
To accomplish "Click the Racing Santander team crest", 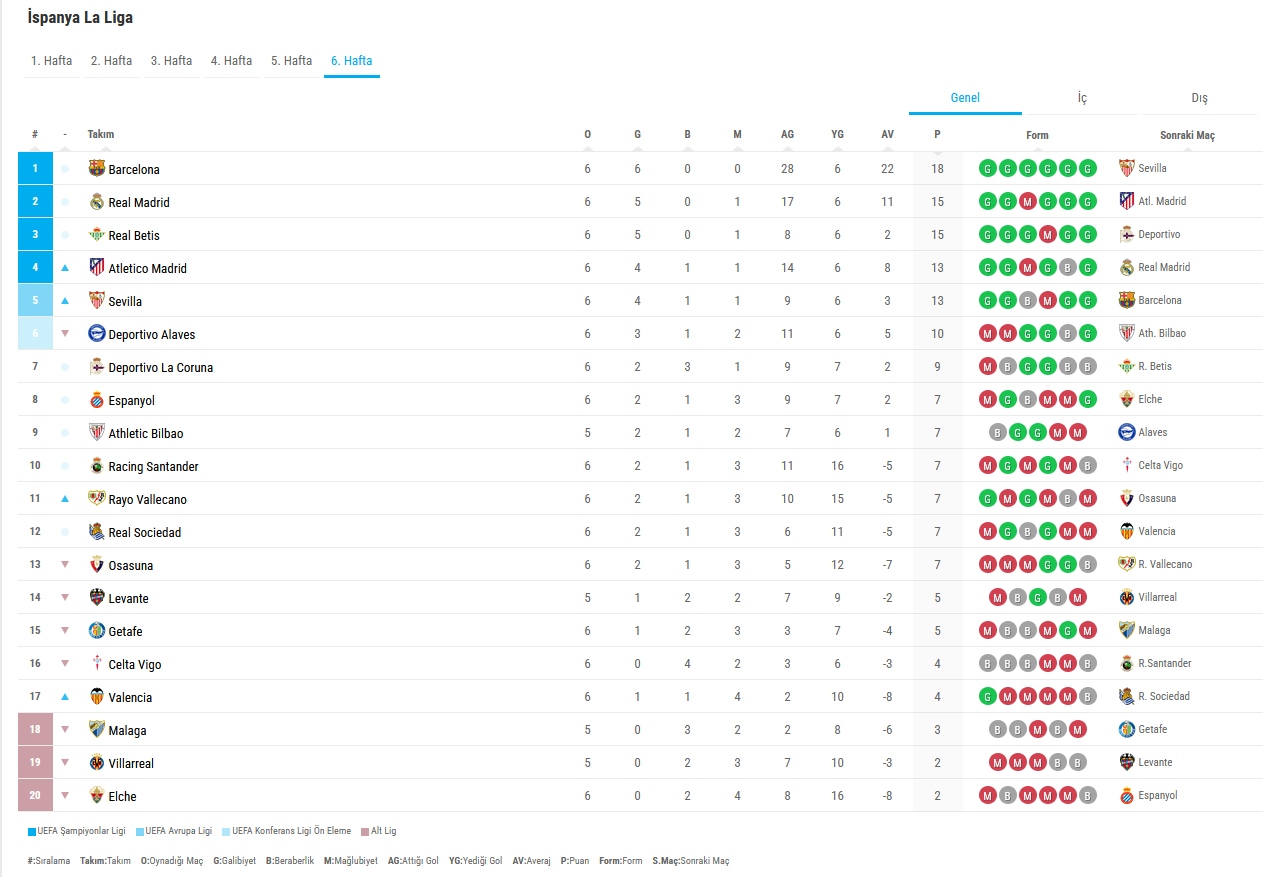I will (x=97, y=465).
